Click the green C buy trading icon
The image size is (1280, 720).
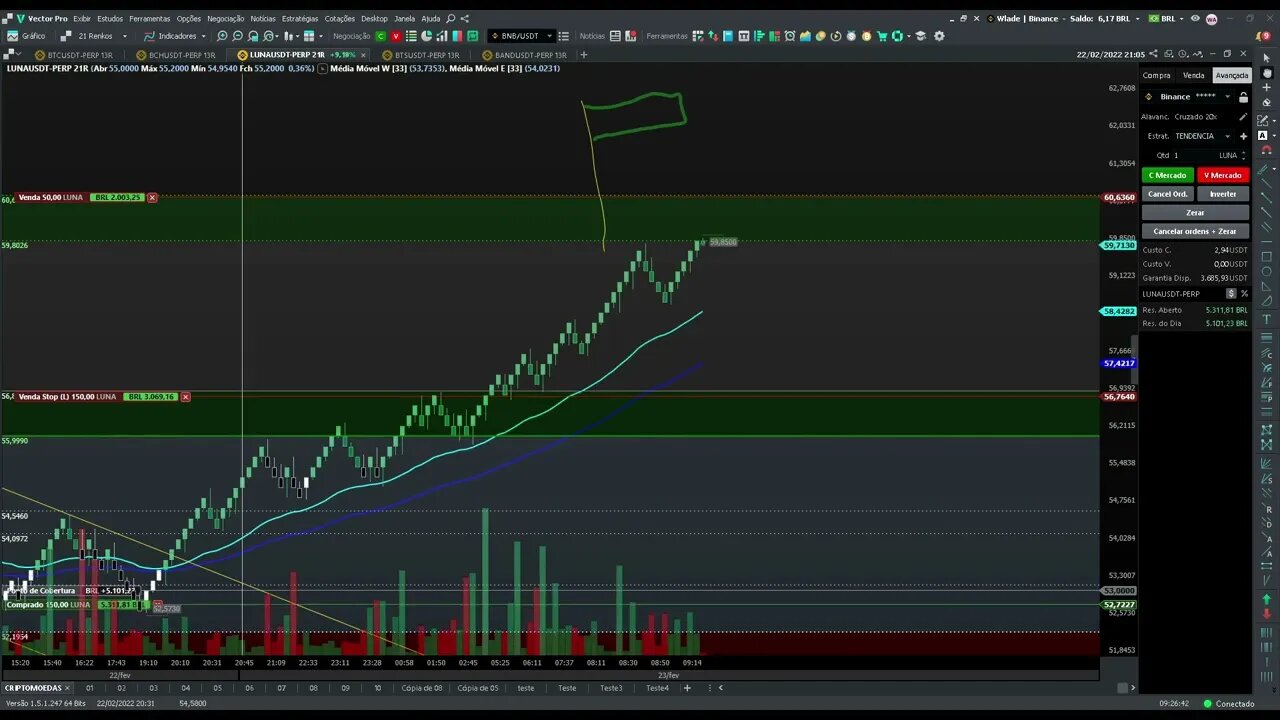click(x=381, y=36)
